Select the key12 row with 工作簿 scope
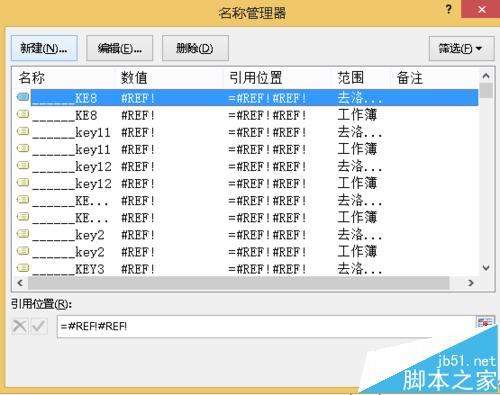This screenshot has width=500, height=395. point(247,183)
